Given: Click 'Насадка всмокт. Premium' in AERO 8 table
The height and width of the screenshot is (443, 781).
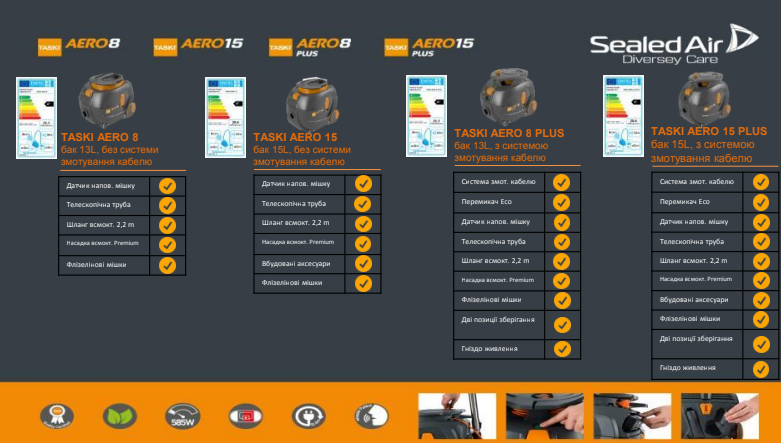Looking at the screenshot, I should [102, 243].
